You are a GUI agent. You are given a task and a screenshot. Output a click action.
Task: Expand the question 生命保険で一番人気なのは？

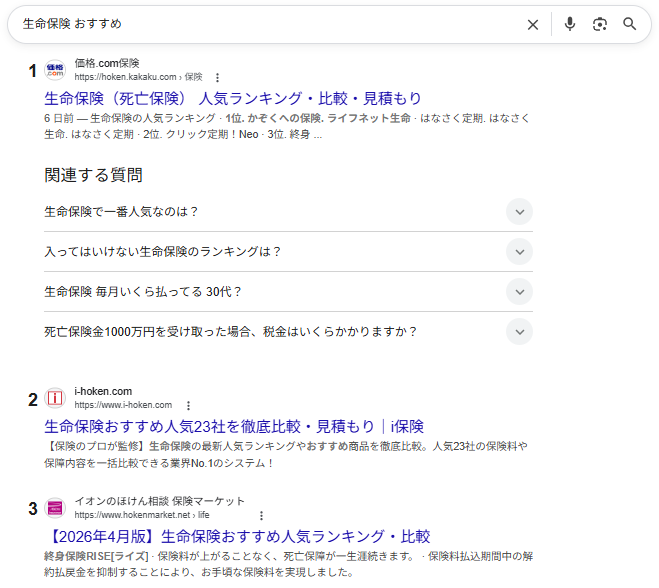(519, 212)
